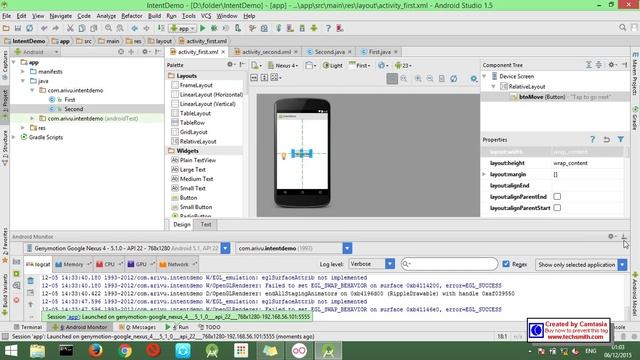Screen dimensions: 640x360
Task: Select RelativeLayout in Component Tree
Action: click(x=527, y=87)
